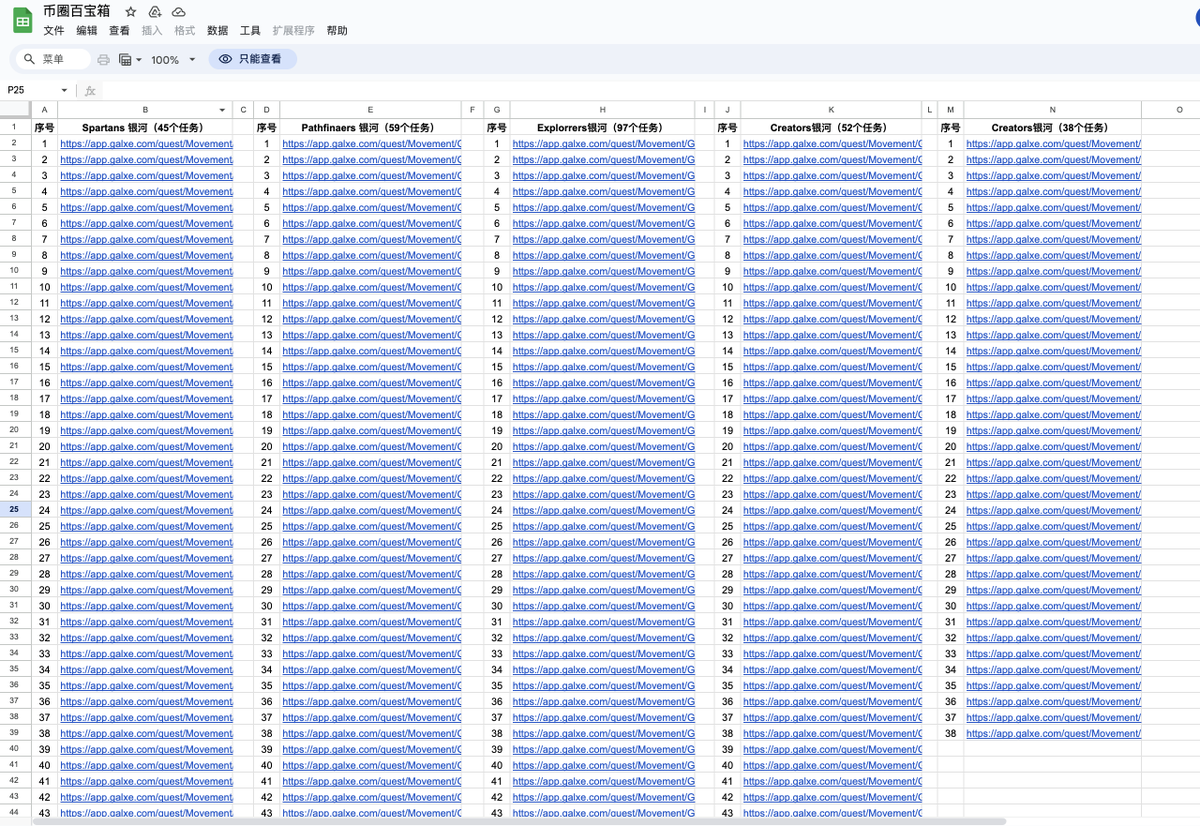Open the 数据 menu
This screenshot has height=826, width=1200.
[x=217, y=31]
